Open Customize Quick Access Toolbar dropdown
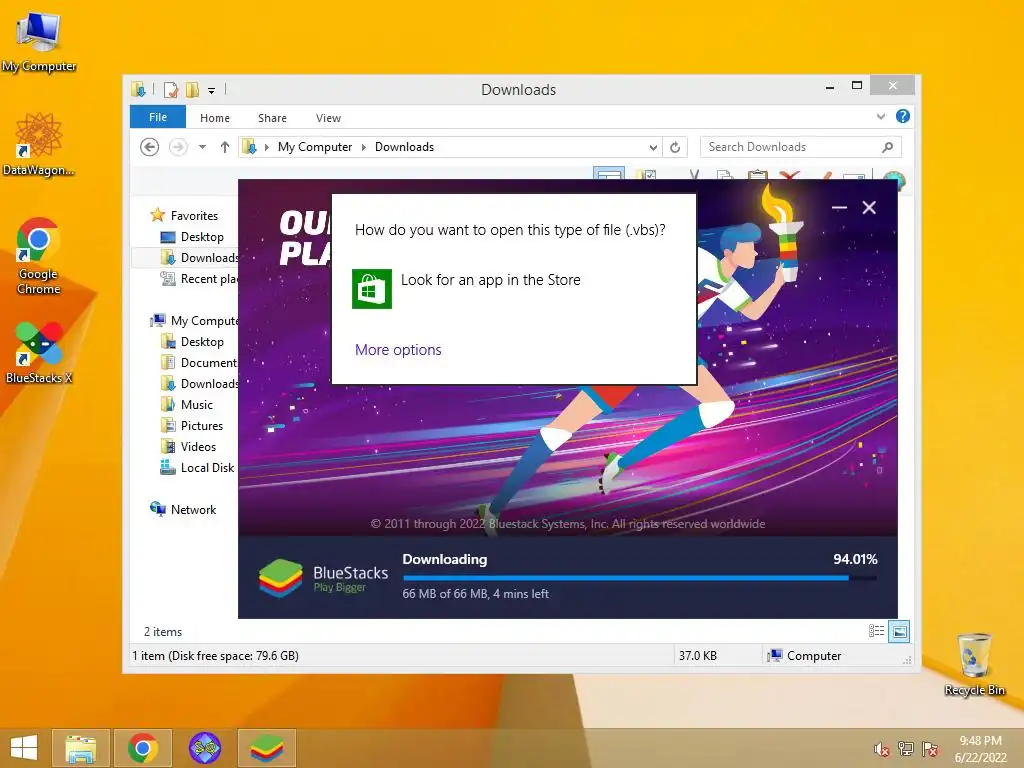 pos(212,91)
